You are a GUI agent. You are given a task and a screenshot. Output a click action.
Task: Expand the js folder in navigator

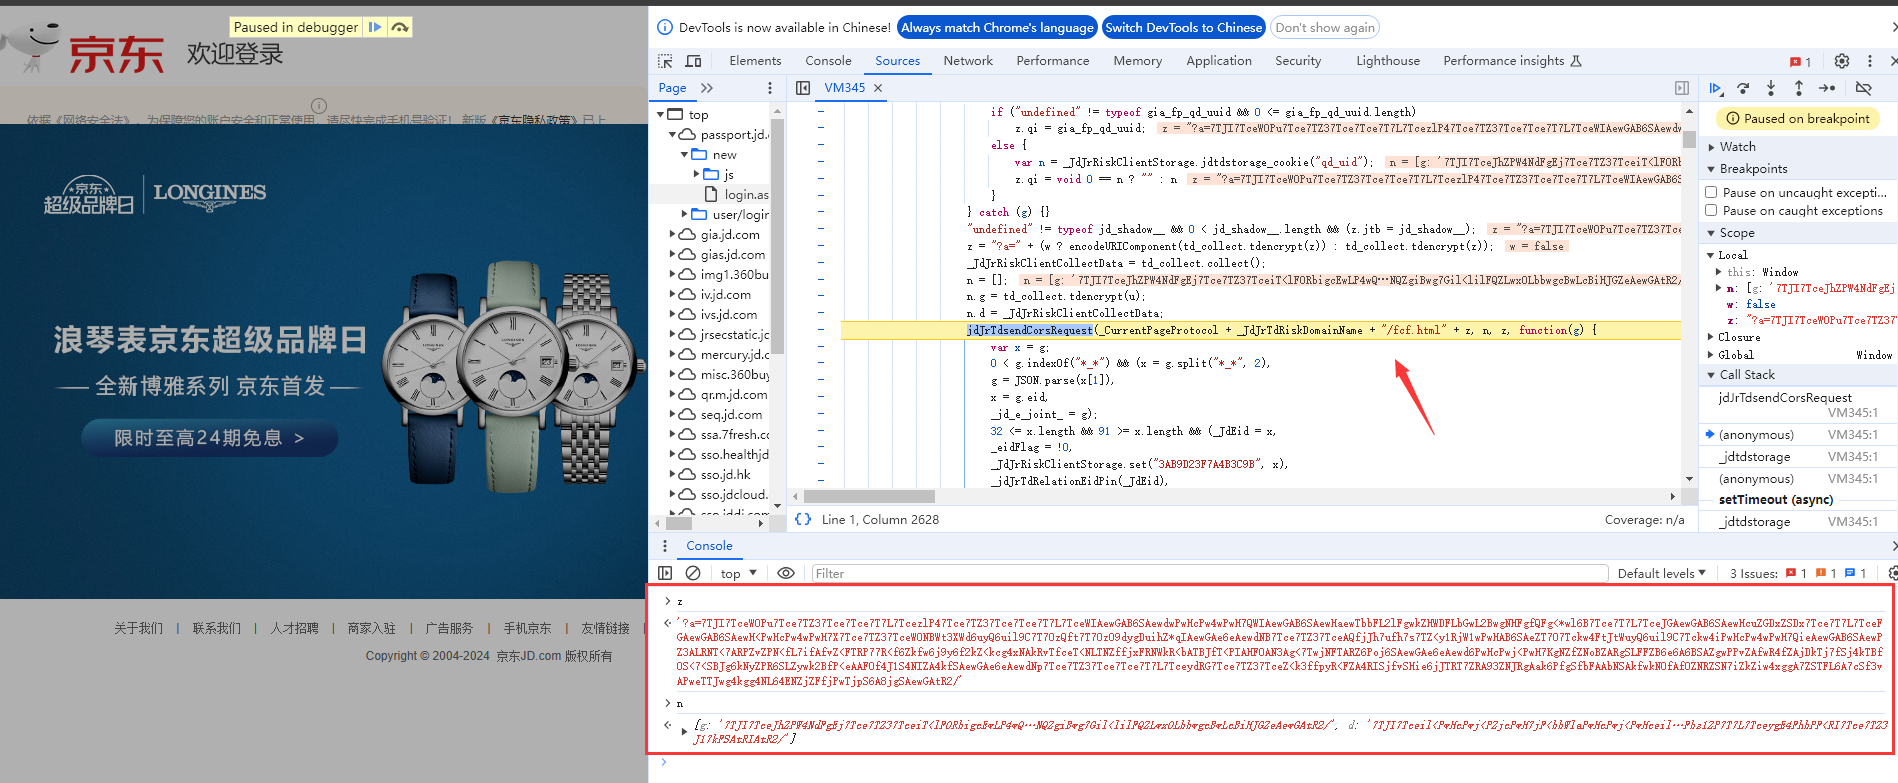pyautogui.click(x=697, y=174)
